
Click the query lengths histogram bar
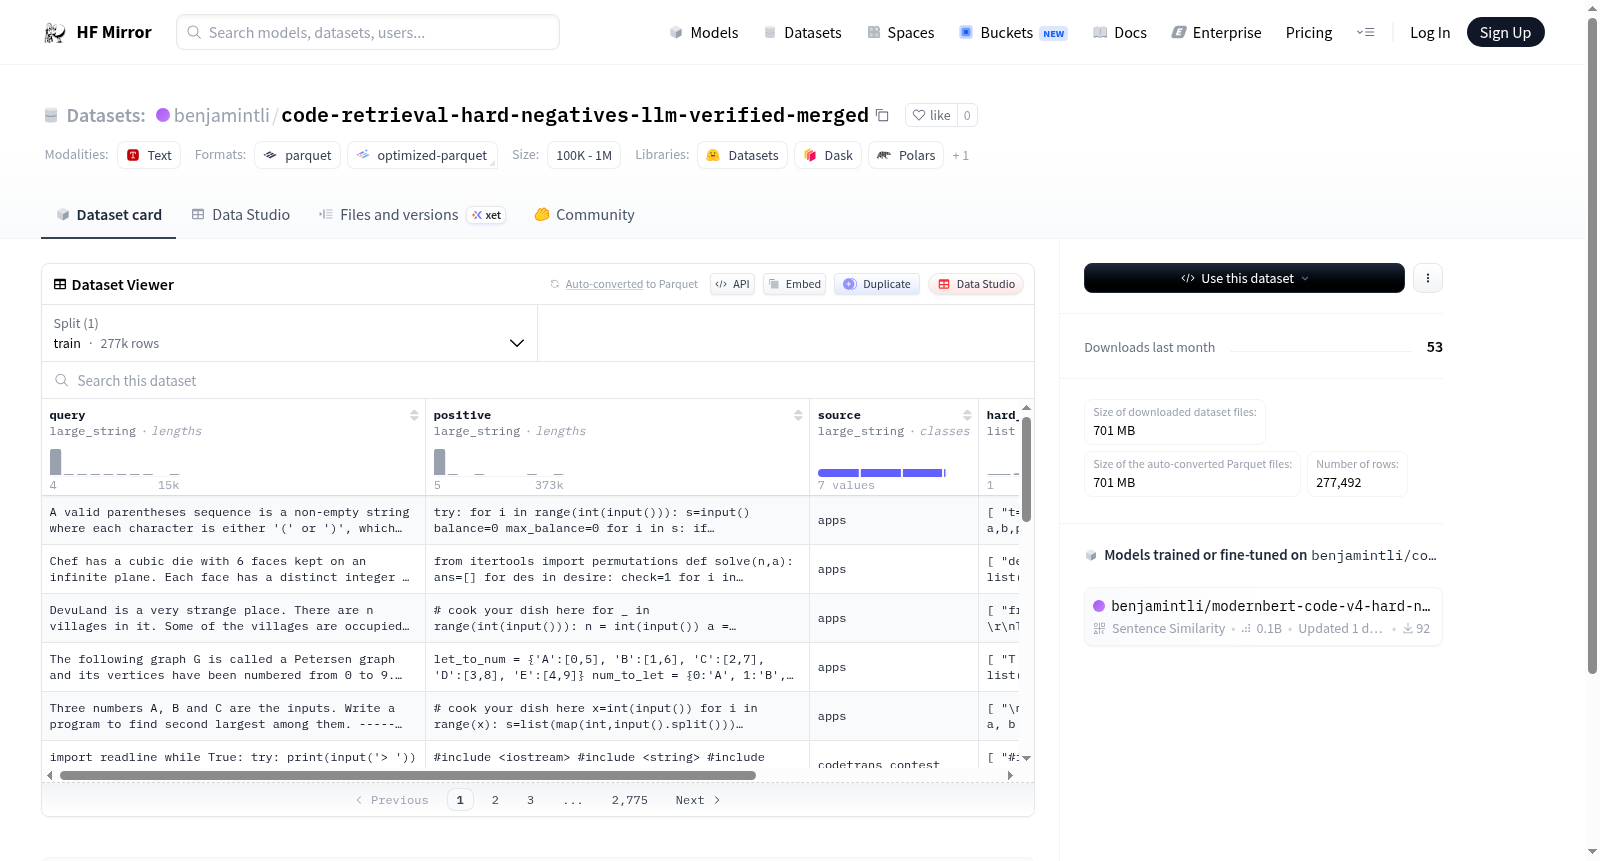click(56, 462)
